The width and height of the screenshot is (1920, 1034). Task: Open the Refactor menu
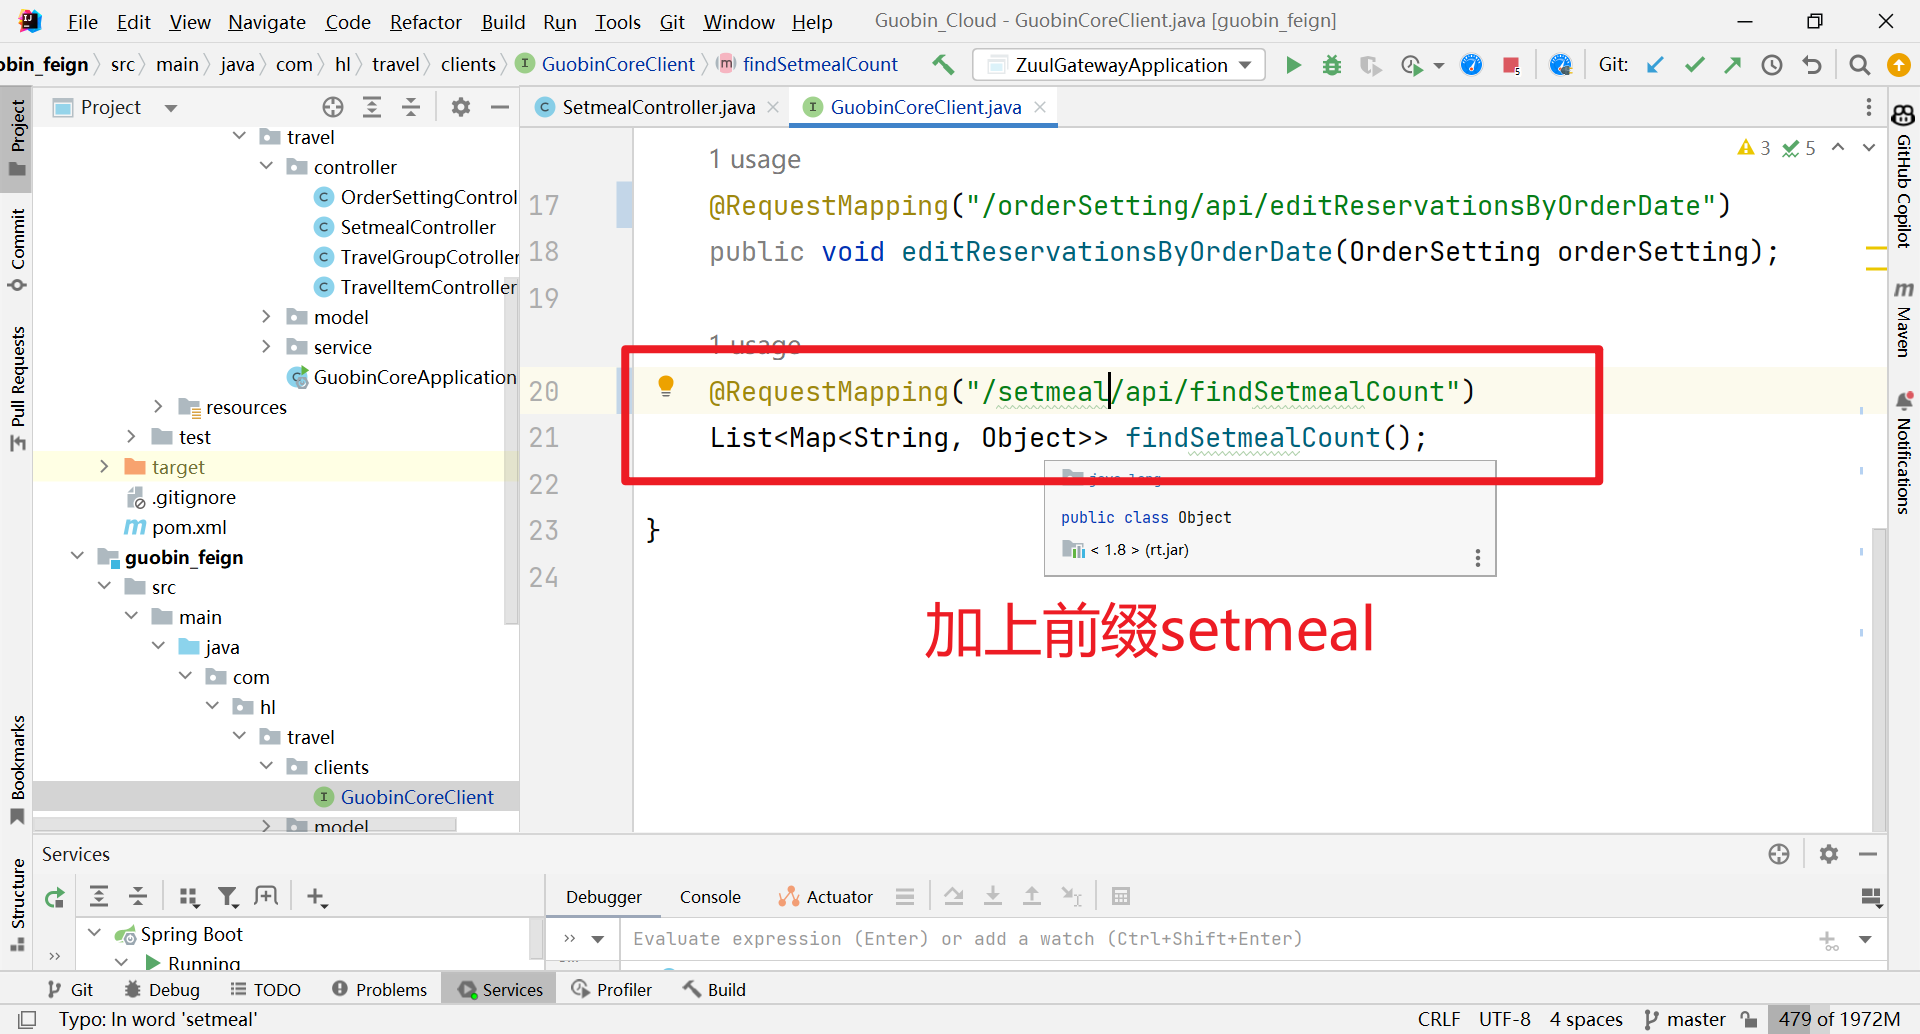click(x=425, y=22)
